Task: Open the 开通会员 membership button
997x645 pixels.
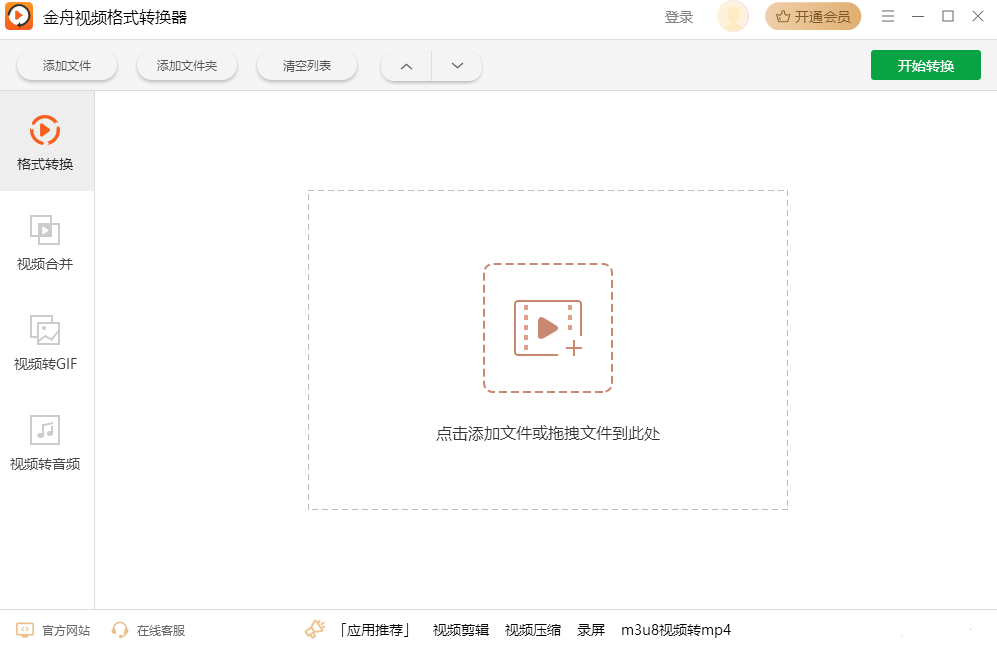Action: (x=813, y=17)
